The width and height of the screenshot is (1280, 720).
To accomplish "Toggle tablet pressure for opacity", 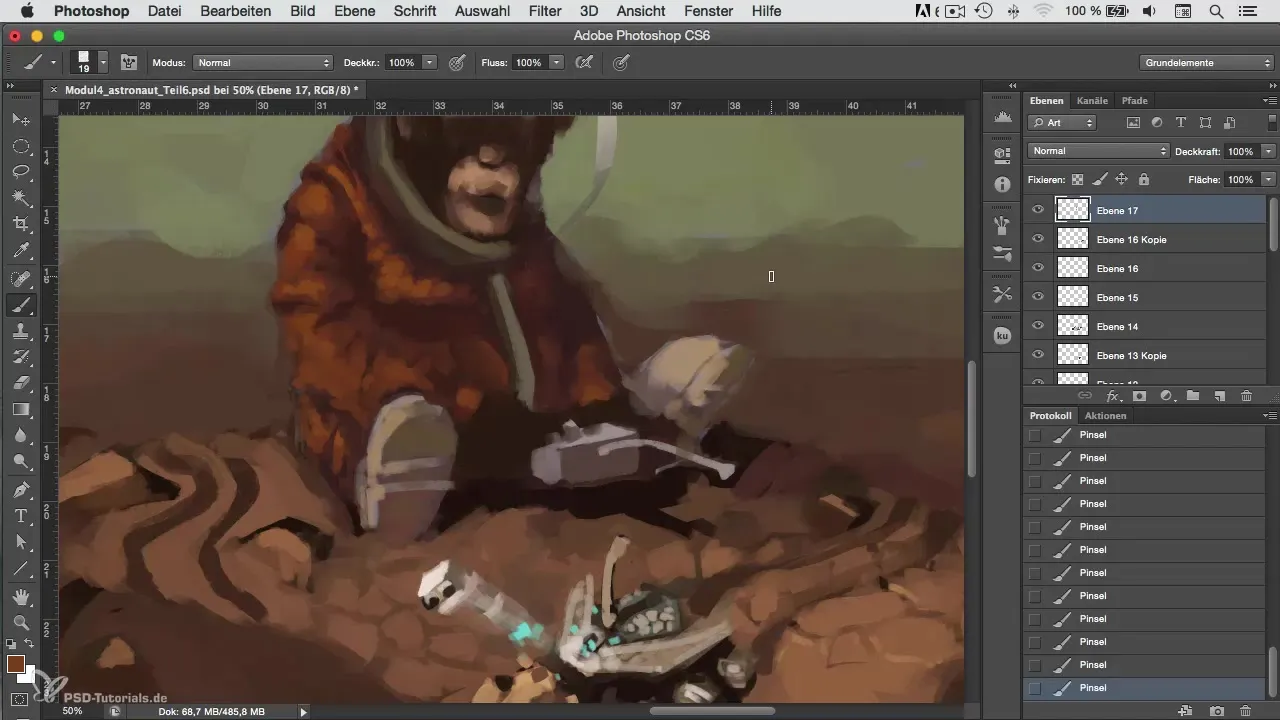I will pyautogui.click(x=457, y=62).
